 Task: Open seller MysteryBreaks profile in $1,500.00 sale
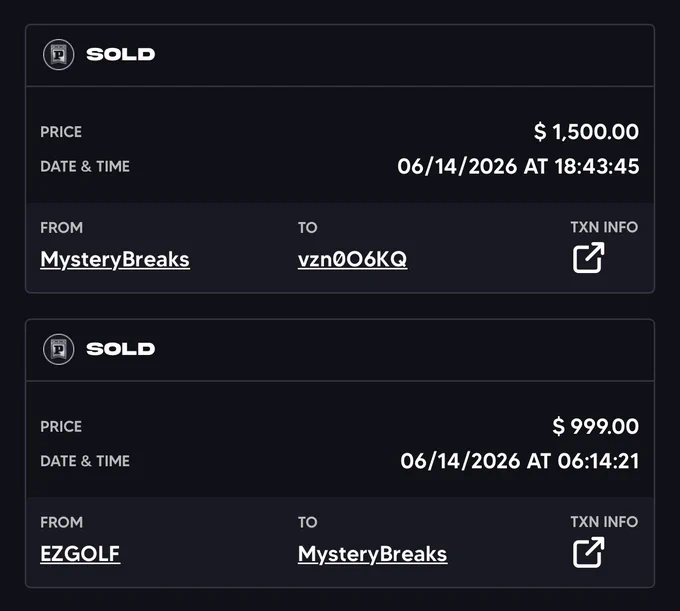pyautogui.click(x=115, y=260)
